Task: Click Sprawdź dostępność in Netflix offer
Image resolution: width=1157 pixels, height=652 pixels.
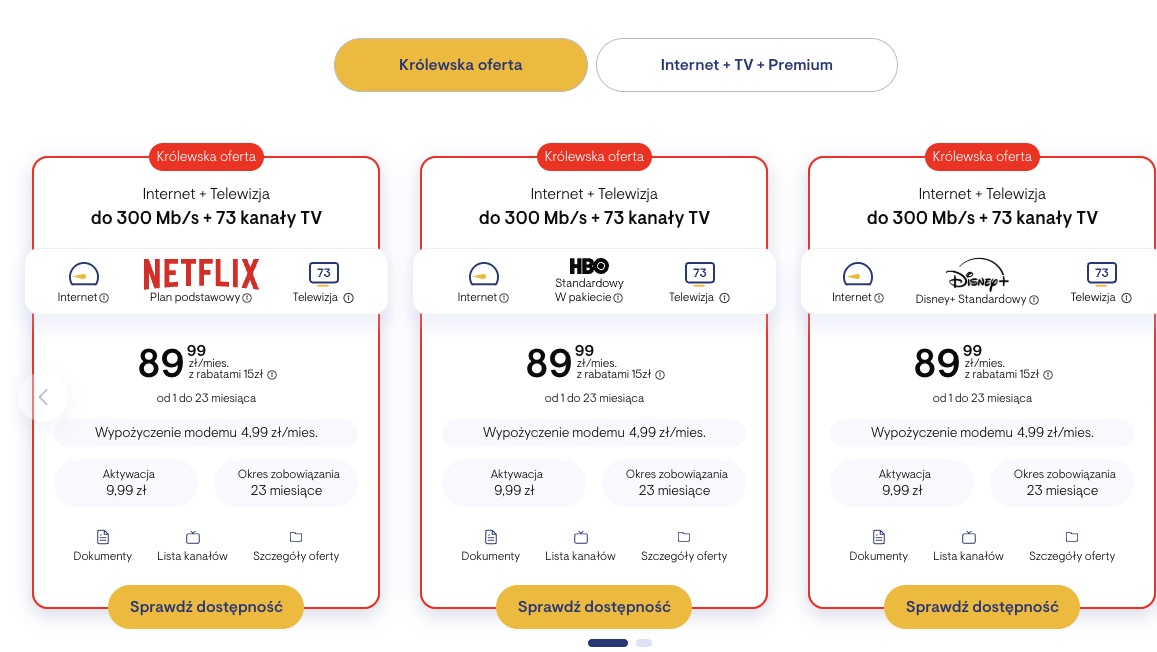Action: [x=205, y=607]
